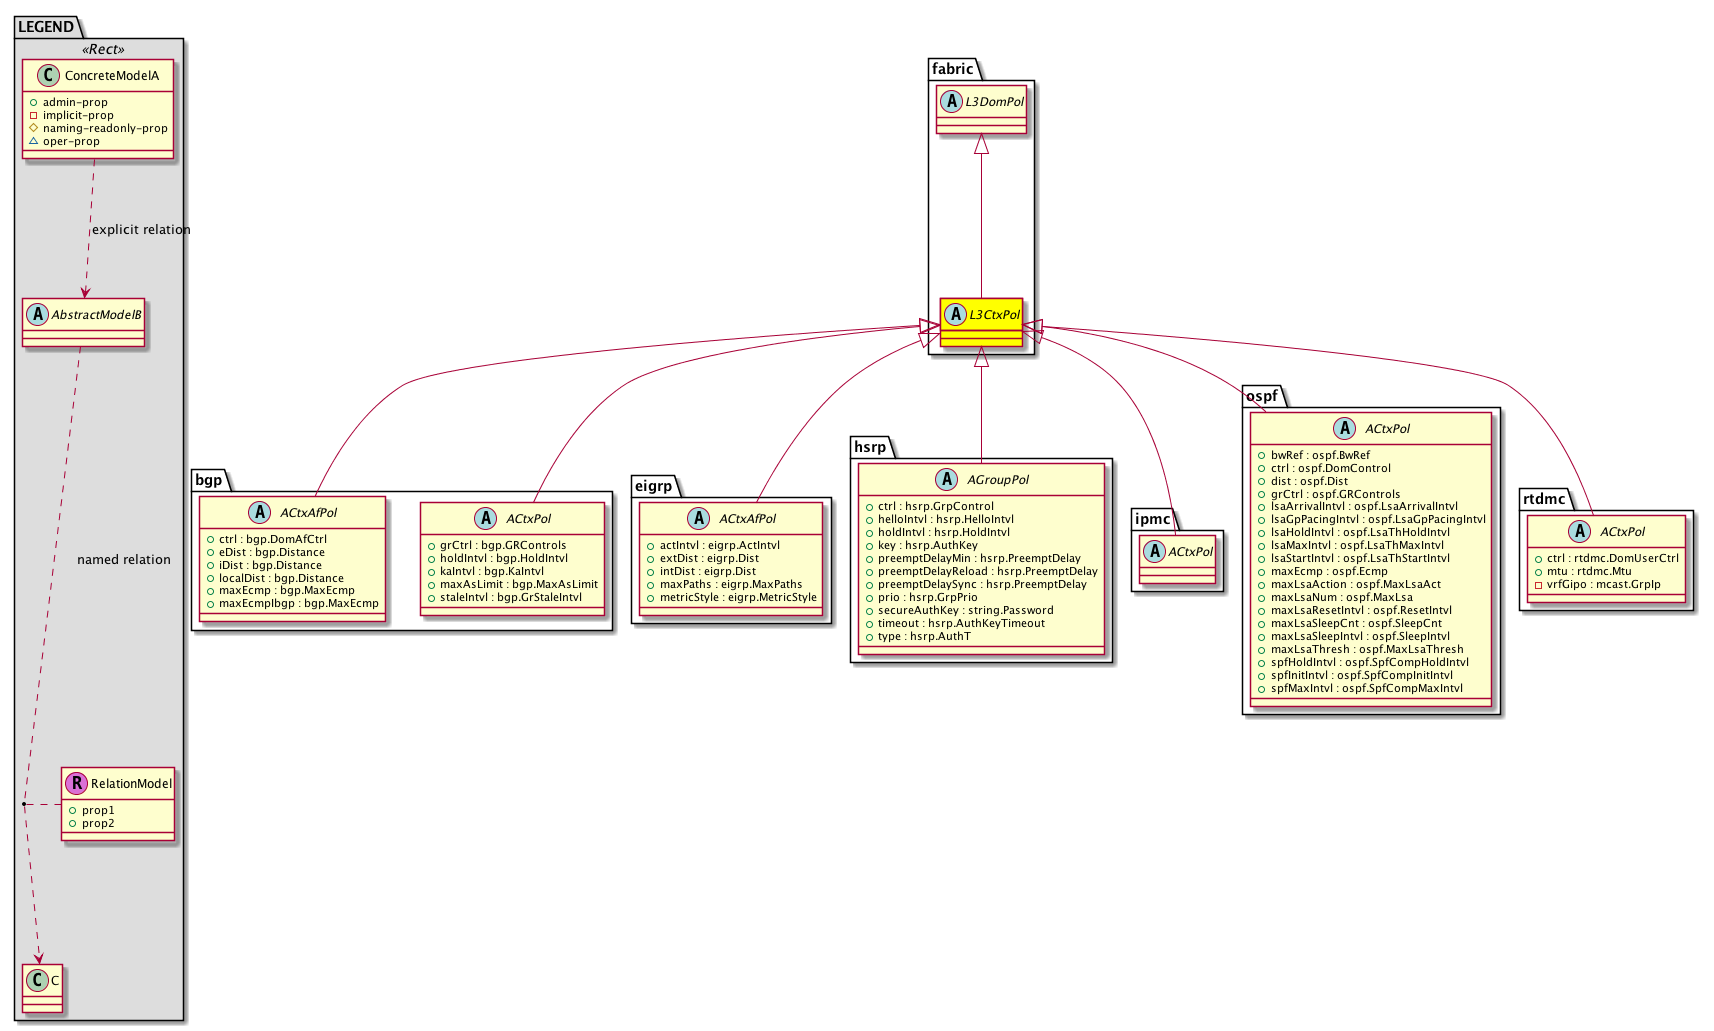Click the circled C icon beside ConcreteModelA

coord(48,76)
